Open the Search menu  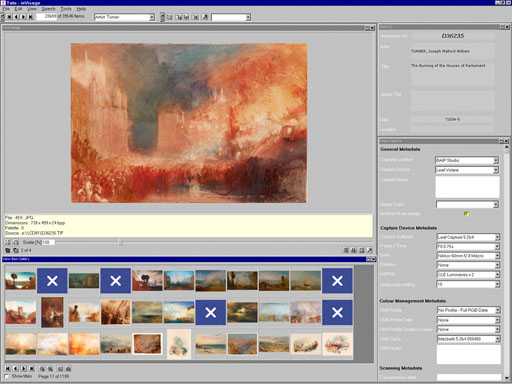49,9
